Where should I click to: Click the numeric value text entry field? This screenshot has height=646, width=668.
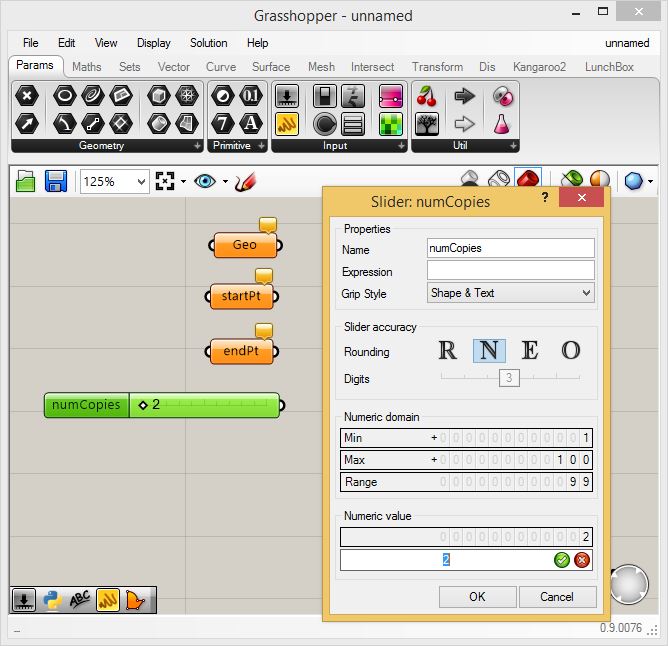(x=446, y=560)
